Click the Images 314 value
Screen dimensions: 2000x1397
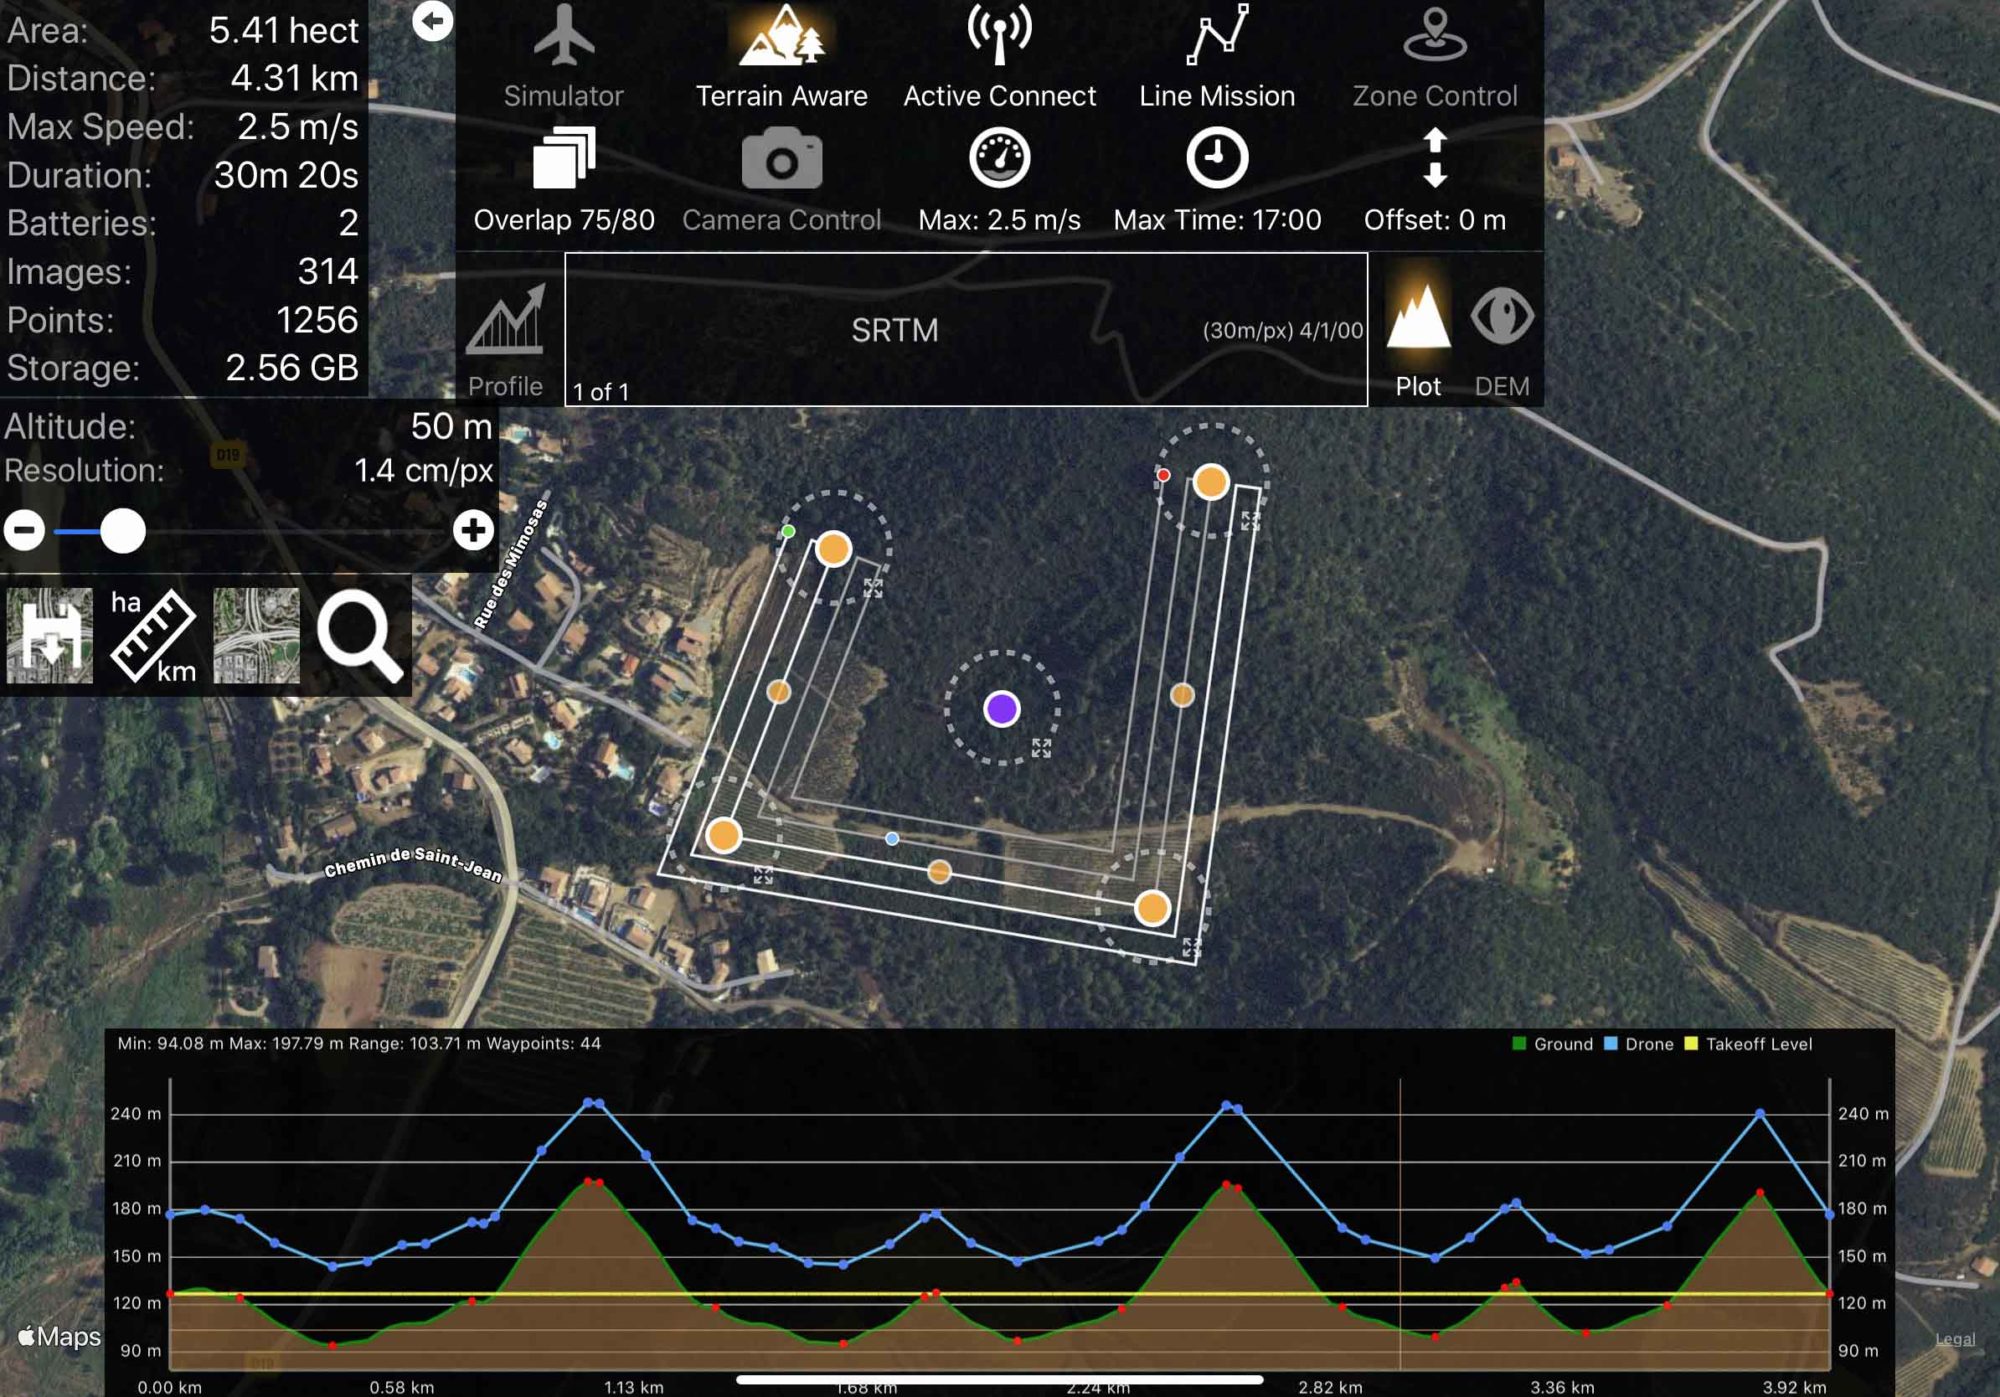pyautogui.click(x=328, y=271)
